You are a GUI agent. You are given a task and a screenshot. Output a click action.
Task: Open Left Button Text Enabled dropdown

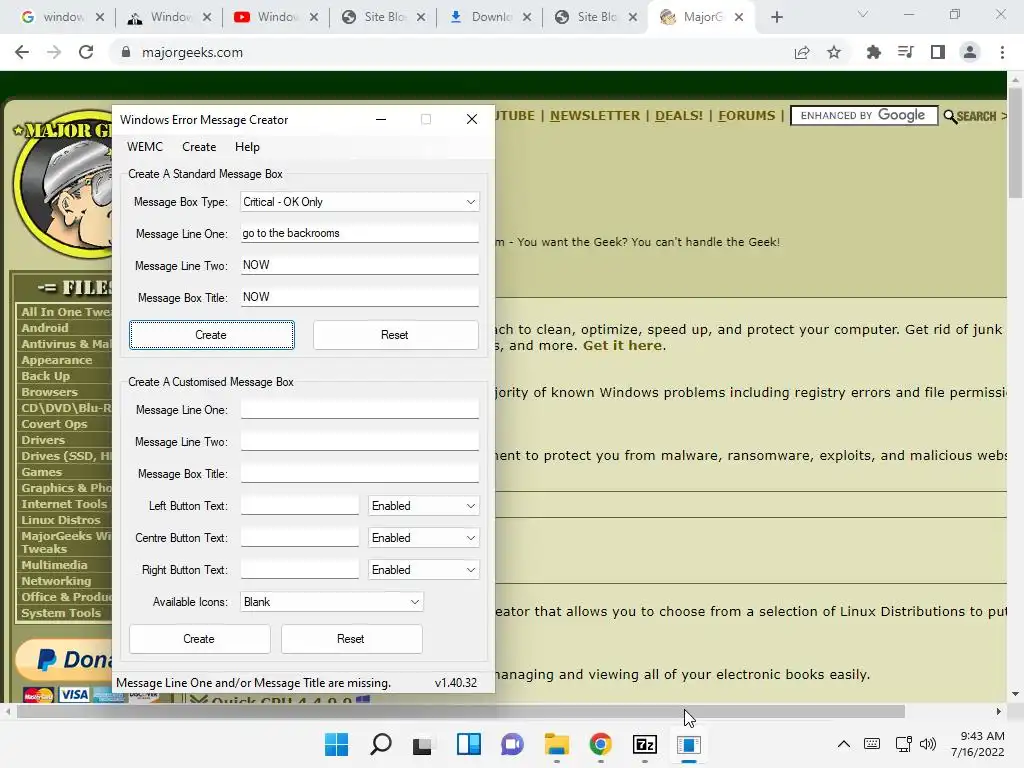click(423, 506)
